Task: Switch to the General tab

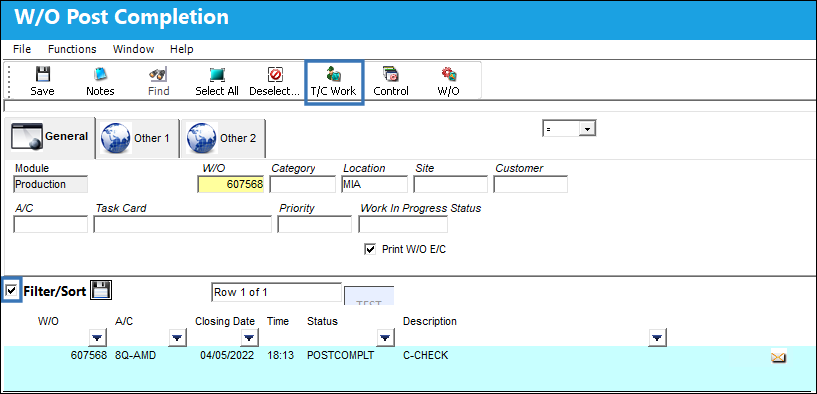Action: (50, 138)
